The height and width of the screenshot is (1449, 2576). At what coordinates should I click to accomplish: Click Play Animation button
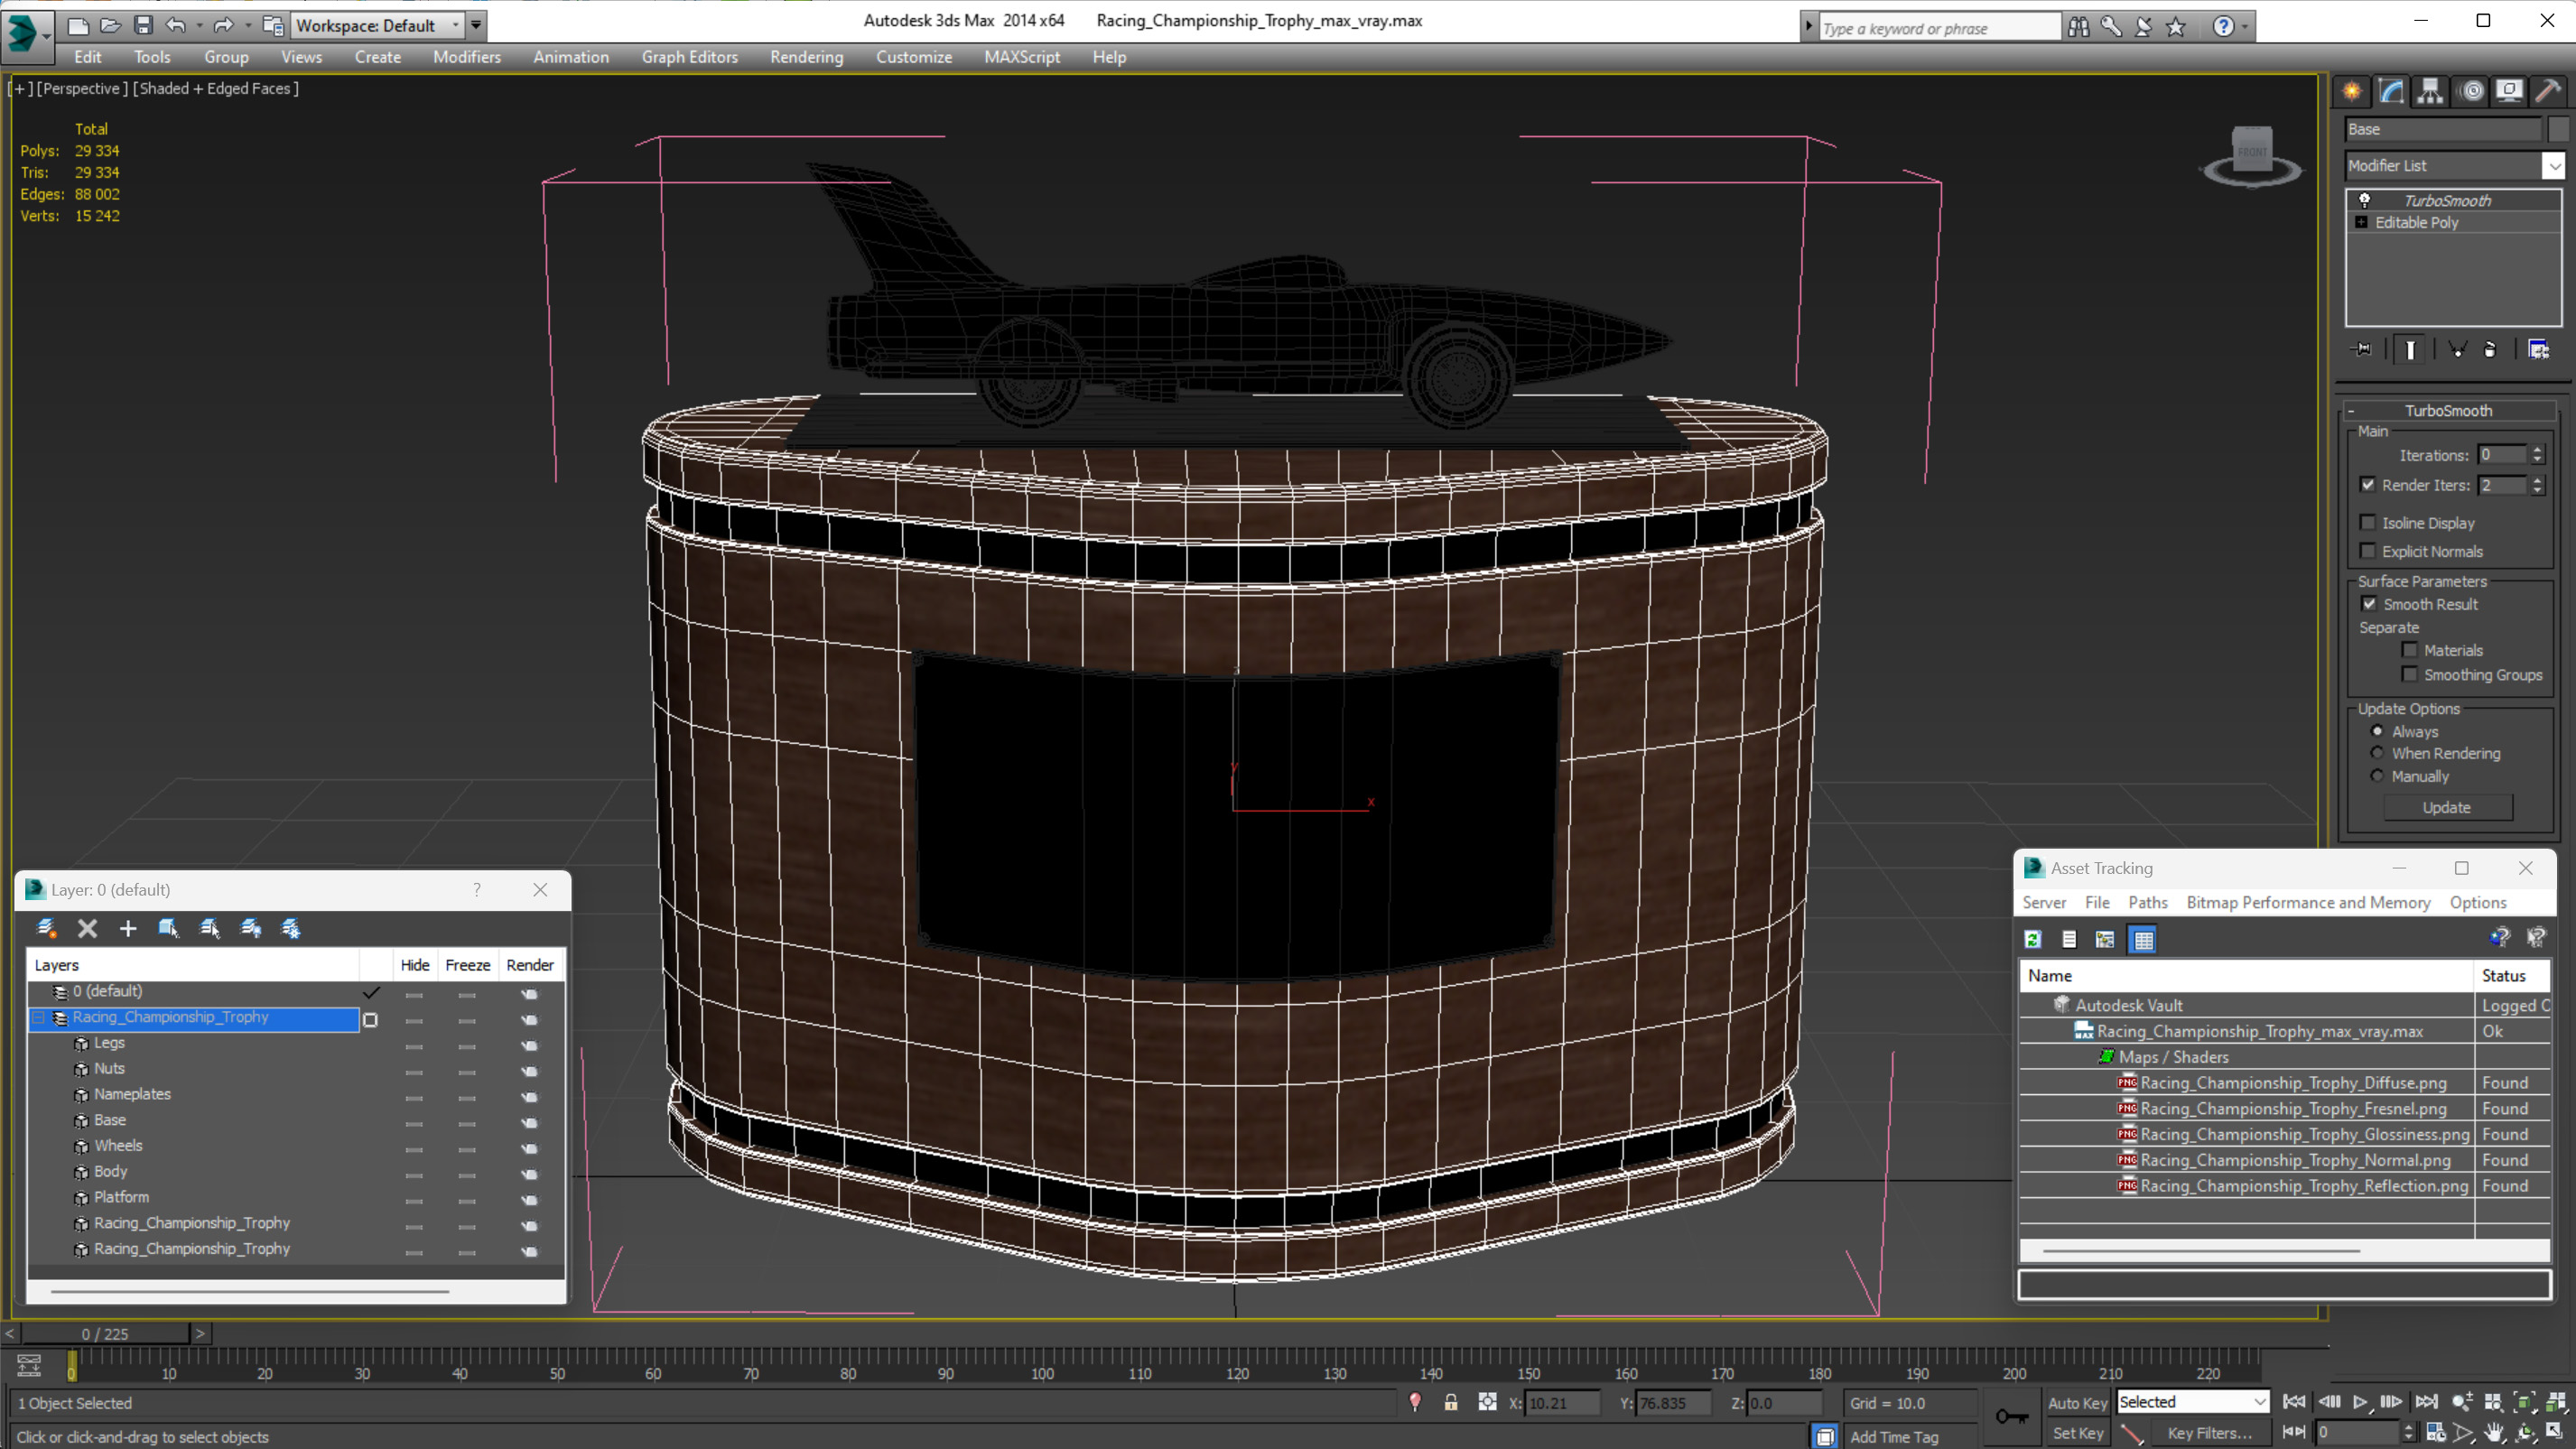tap(2360, 1402)
